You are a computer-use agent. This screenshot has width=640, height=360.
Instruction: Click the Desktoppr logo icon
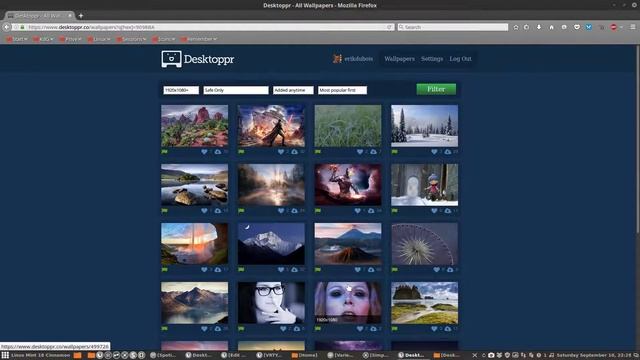coord(171,59)
